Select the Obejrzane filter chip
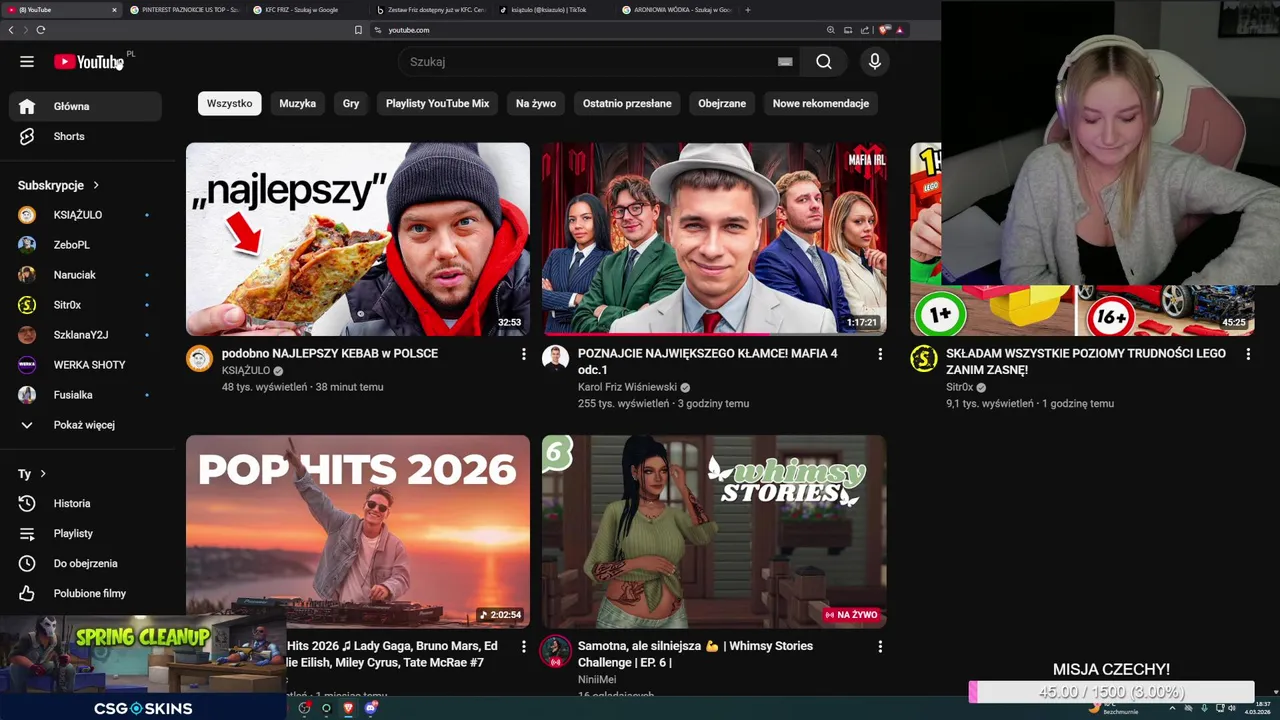Screen dimensions: 1280x720 tap(722, 103)
